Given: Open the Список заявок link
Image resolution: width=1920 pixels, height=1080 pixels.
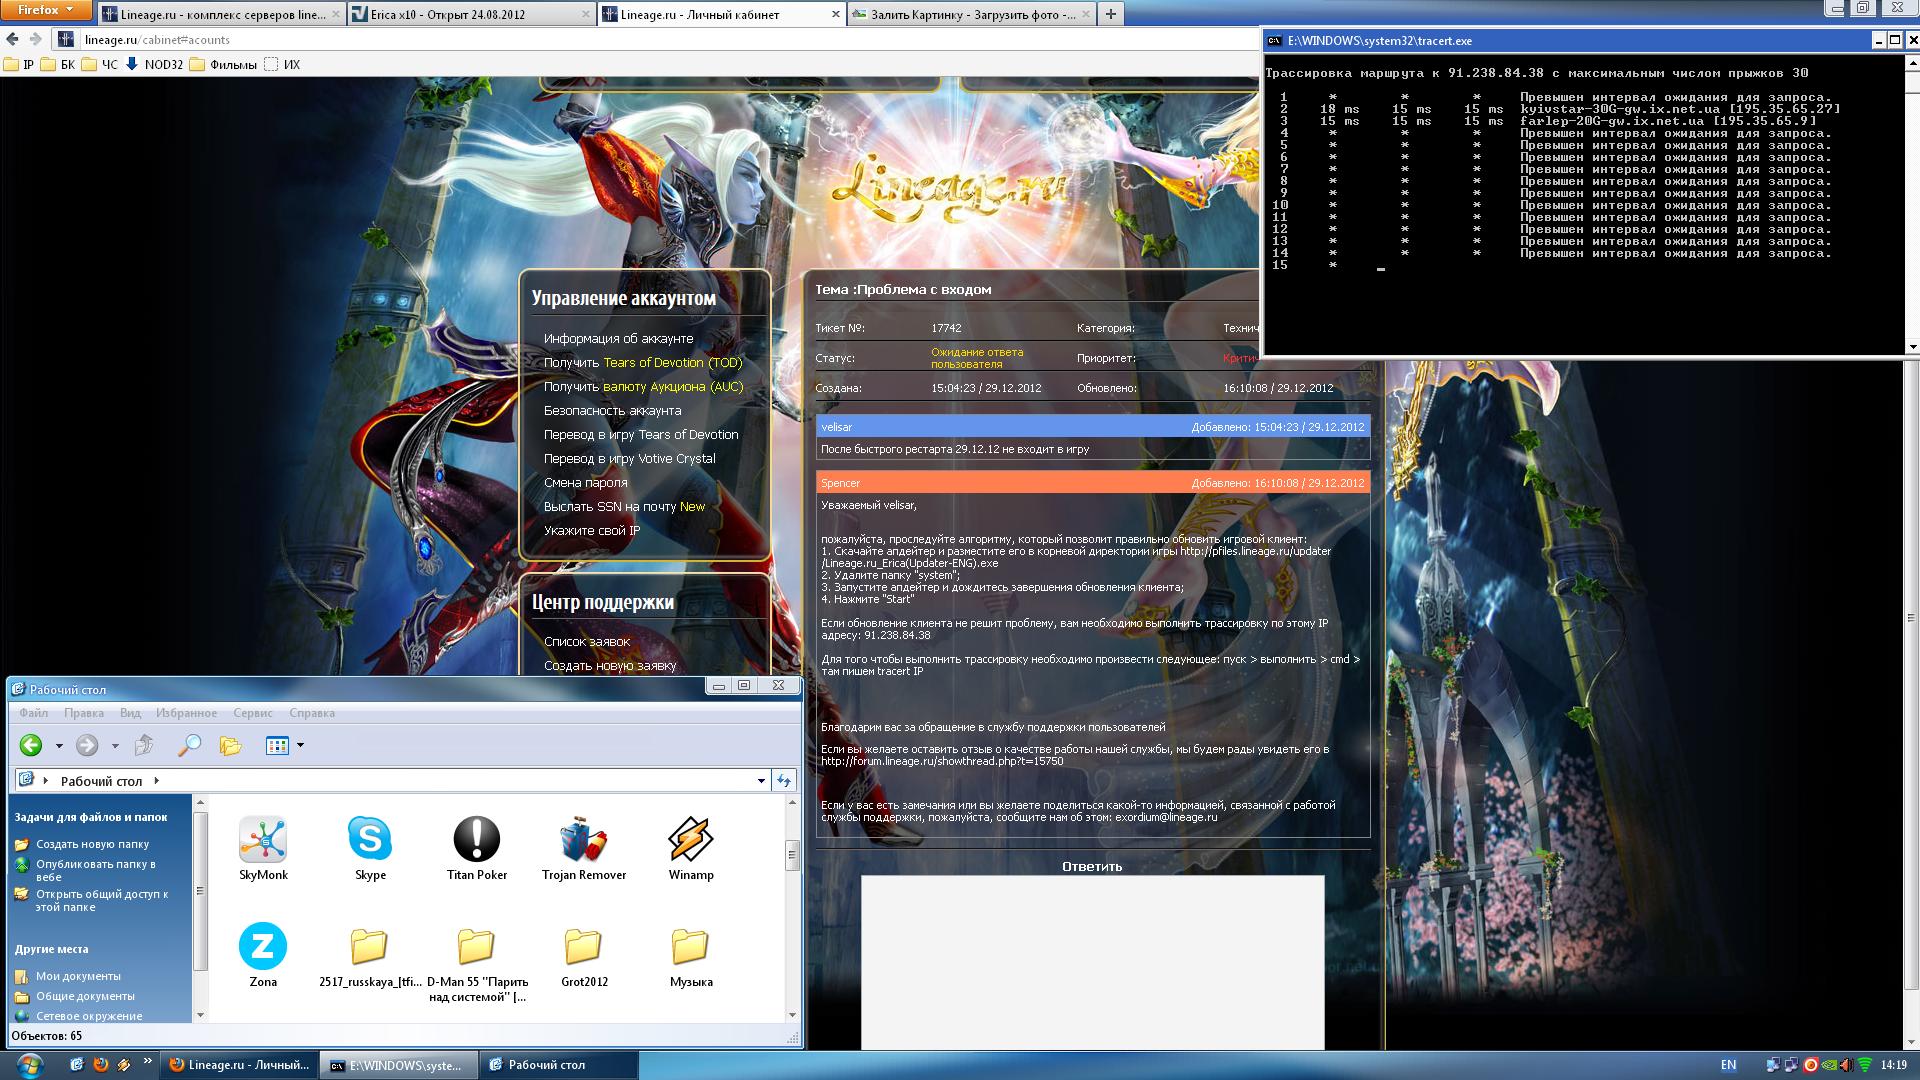Looking at the screenshot, I should (587, 642).
